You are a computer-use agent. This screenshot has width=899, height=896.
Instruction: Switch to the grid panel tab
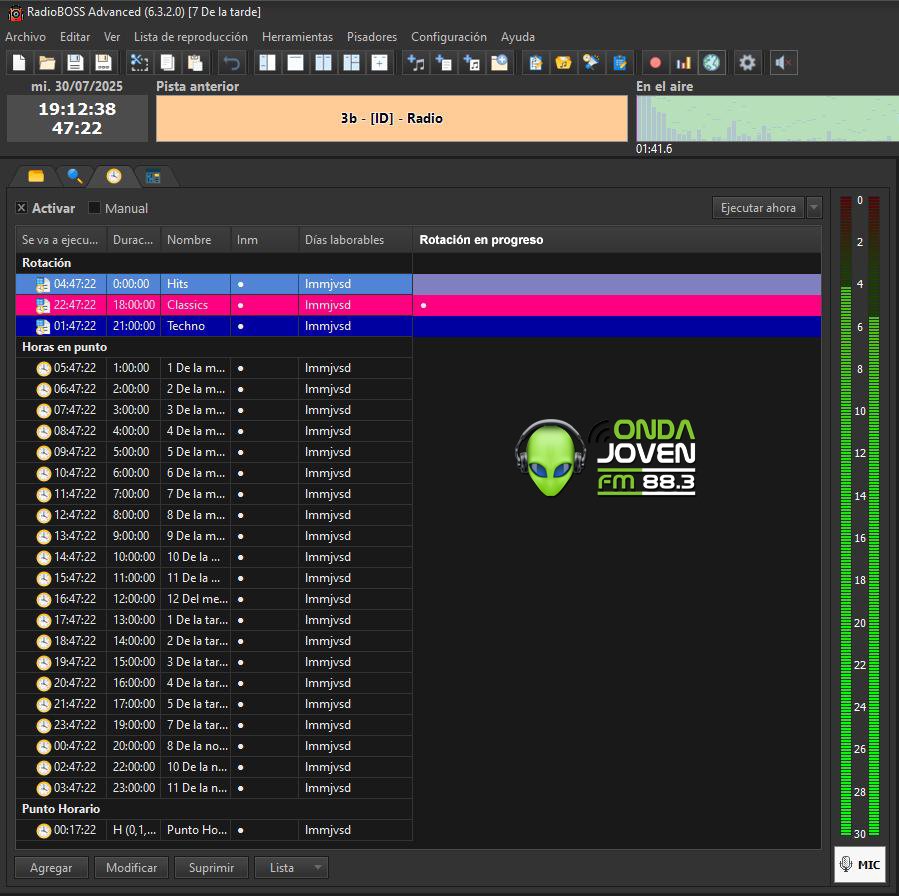(x=153, y=177)
